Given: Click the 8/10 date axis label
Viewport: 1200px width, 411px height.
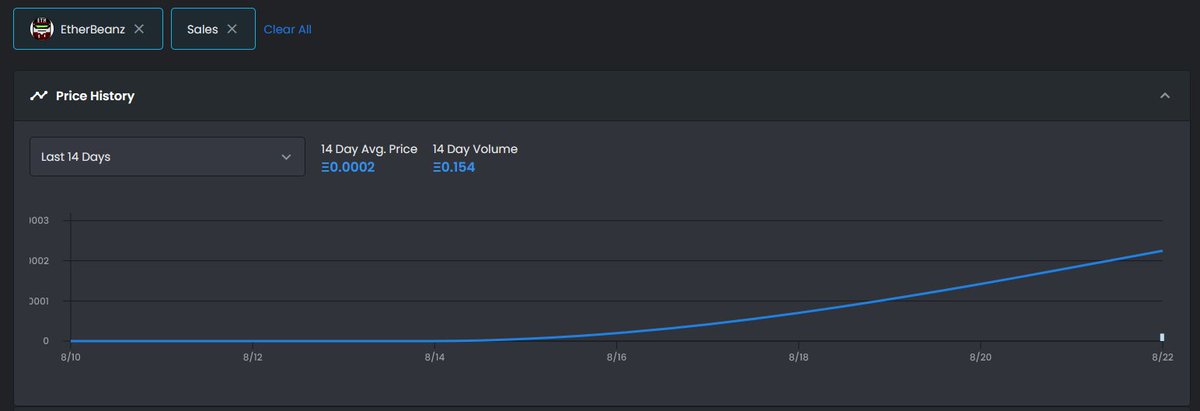Looking at the screenshot, I should click(70, 357).
